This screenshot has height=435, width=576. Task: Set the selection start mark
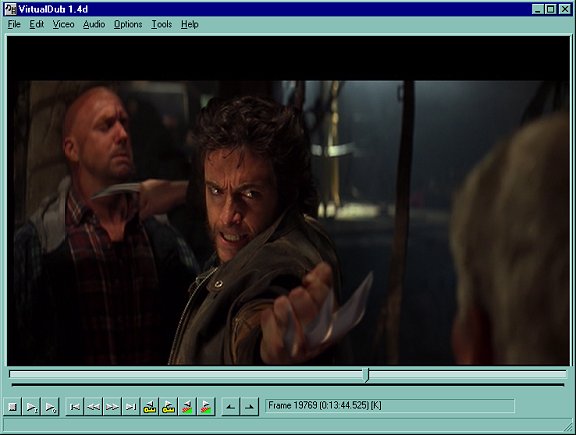coord(231,407)
